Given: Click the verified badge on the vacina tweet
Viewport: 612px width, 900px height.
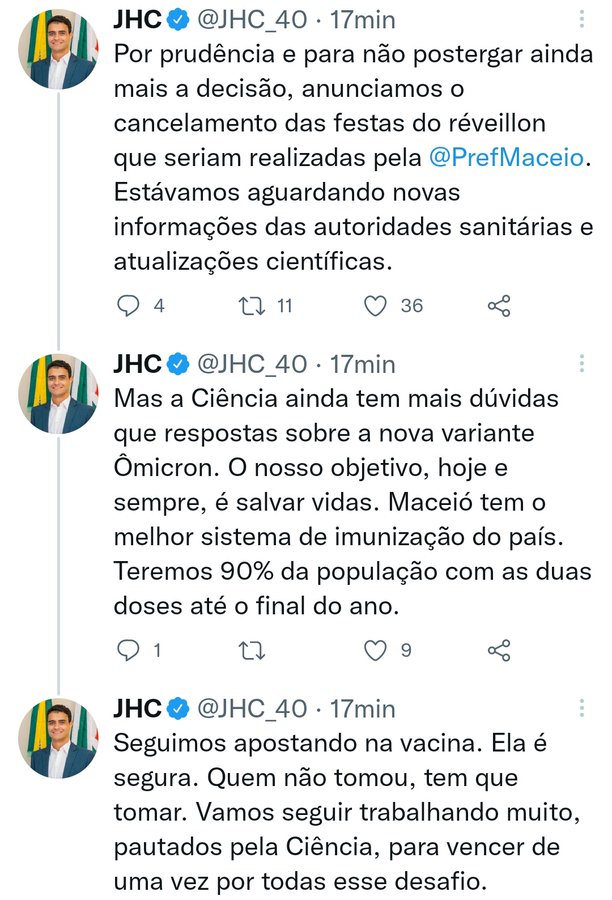Looking at the screenshot, I should [177, 709].
